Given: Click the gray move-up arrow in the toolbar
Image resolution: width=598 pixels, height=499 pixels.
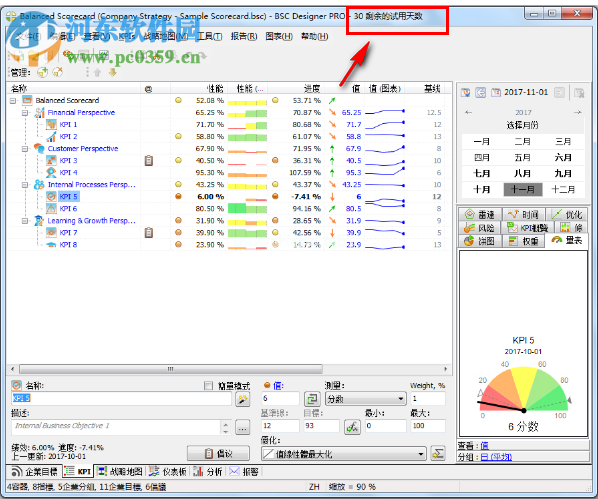Looking at the screenshot, I should pyautogui.click(x=97, y=72).
